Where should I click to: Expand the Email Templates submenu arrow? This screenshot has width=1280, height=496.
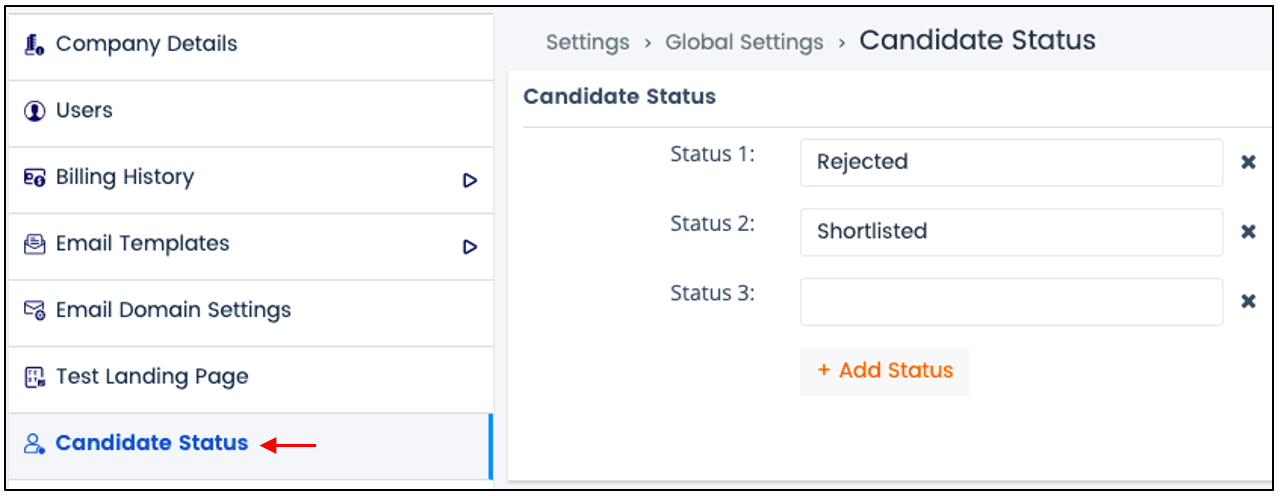tap(470, 247)
